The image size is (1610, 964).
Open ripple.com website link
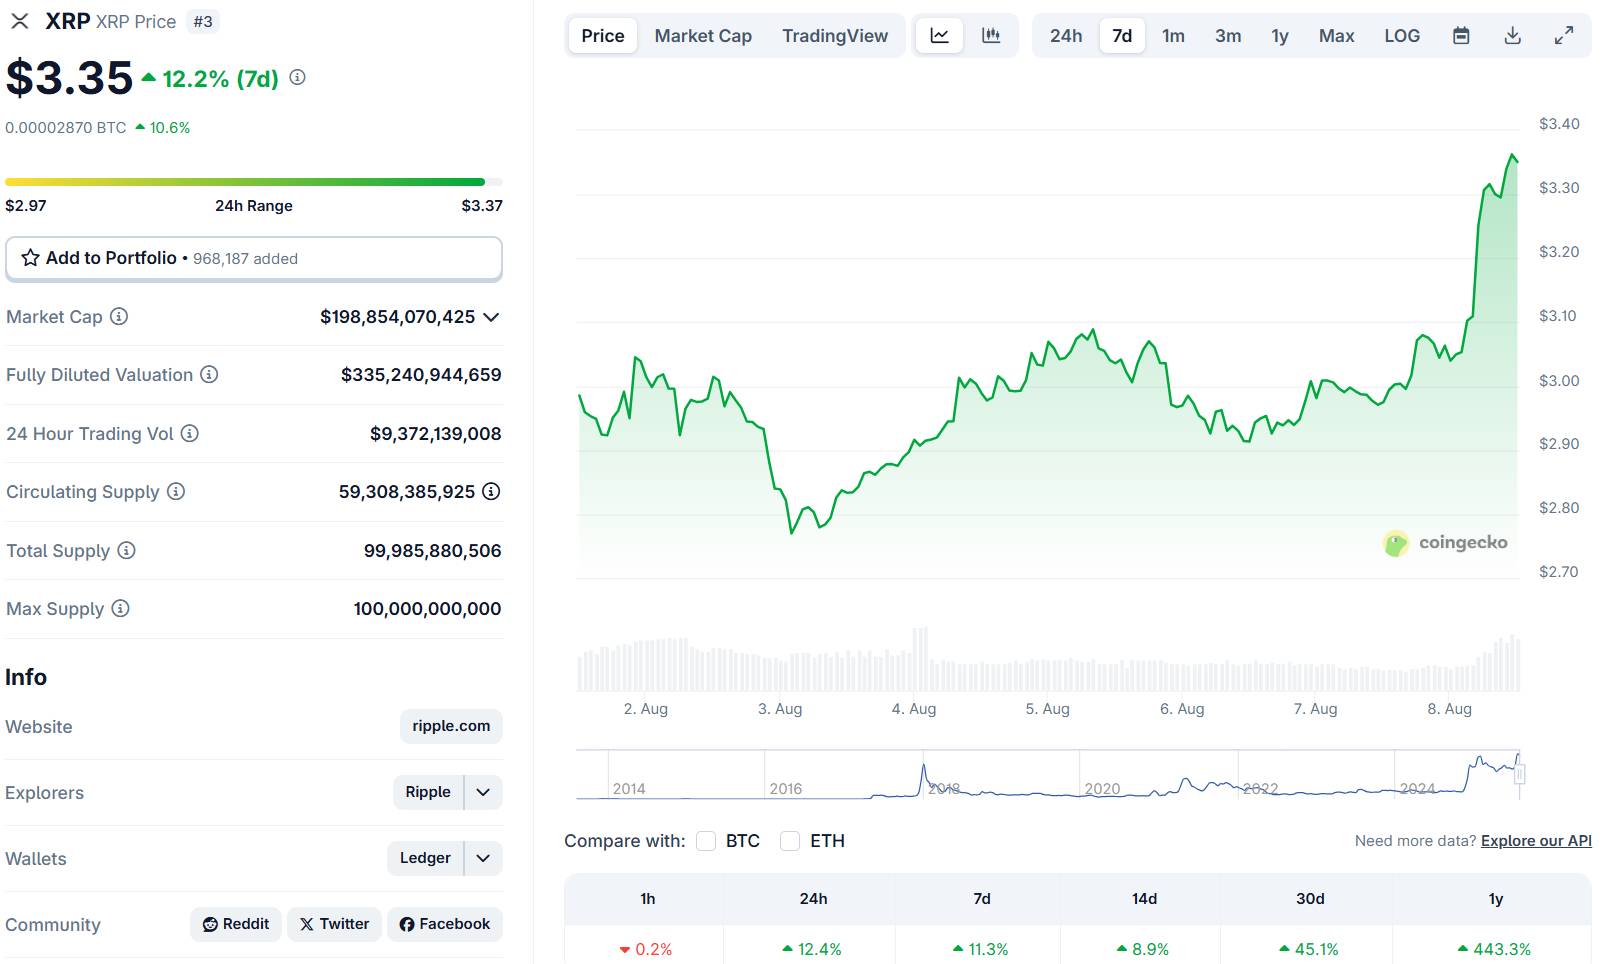pos(451,726)
